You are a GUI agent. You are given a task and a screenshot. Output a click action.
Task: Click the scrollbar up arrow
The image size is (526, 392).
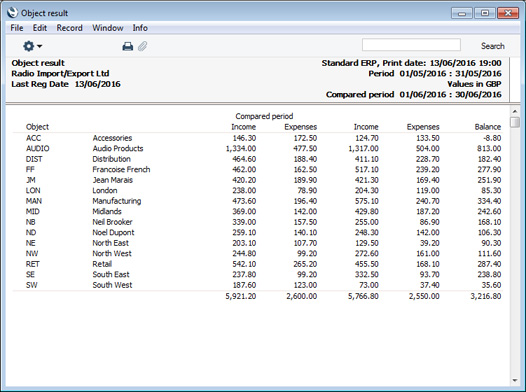pos(515,111)
